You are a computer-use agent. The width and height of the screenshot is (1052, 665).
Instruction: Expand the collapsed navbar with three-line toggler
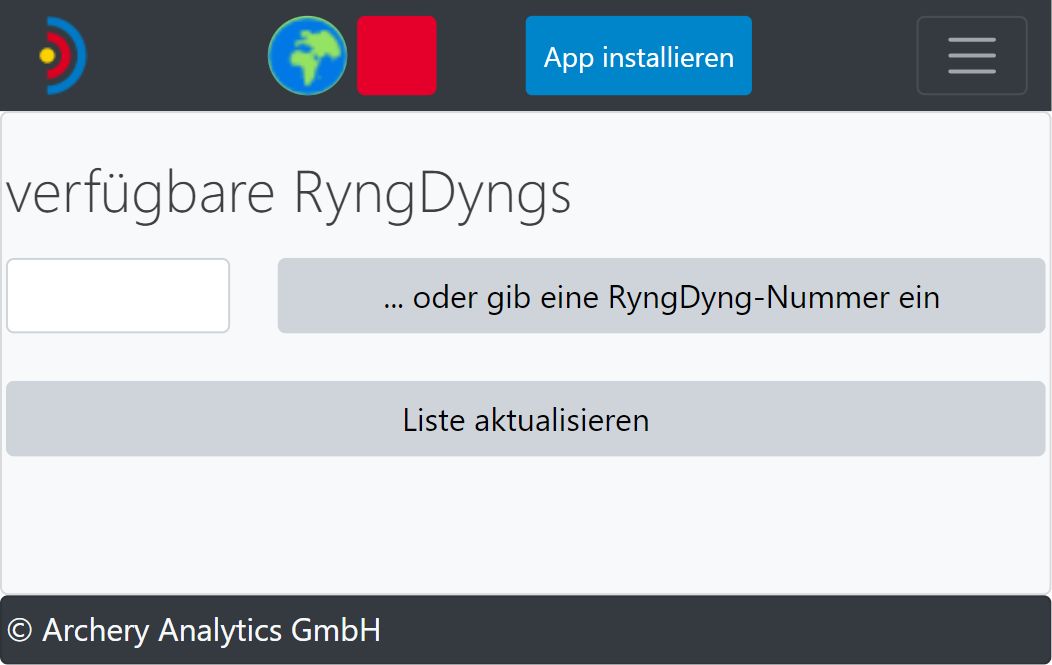pyautogui.click(x=971, y=56)
